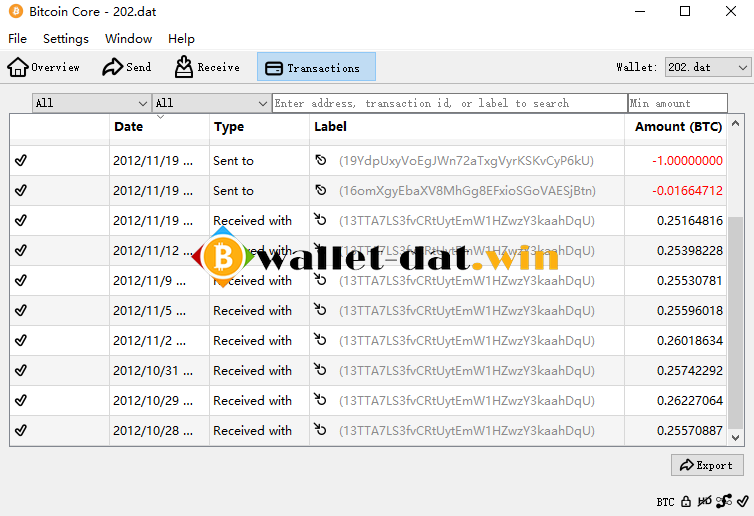The width and height of the screenshot is (754, 516).
Task: Select Received with in 0.26018634 row
Action: click(x=252, y=340)
